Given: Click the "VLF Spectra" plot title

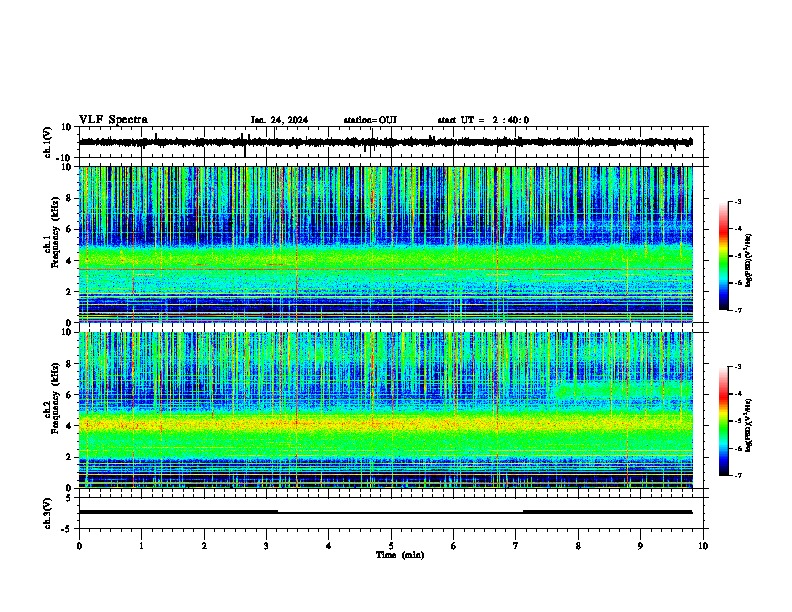Looking at the screenshot, I should tap(113, 120).
